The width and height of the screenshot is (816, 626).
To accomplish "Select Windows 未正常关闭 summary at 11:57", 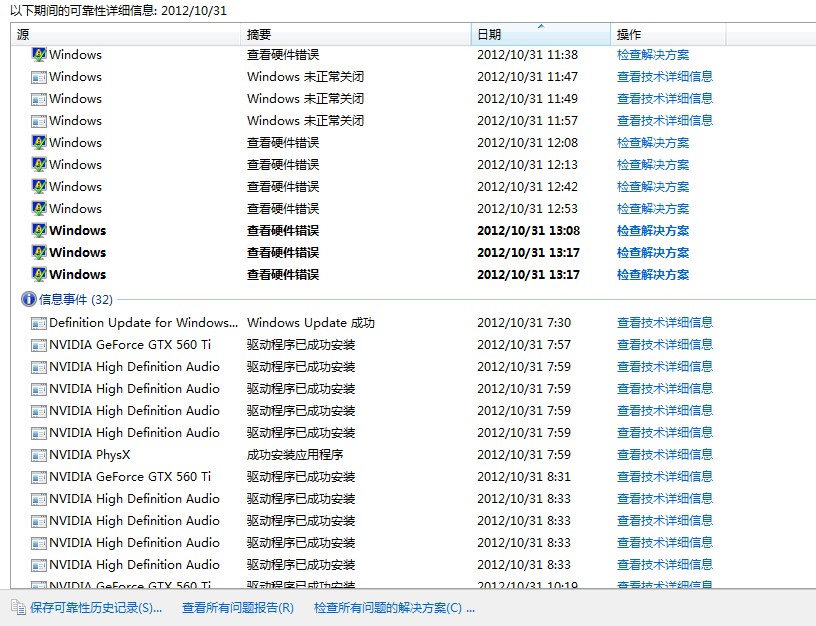I will [305, 120].
